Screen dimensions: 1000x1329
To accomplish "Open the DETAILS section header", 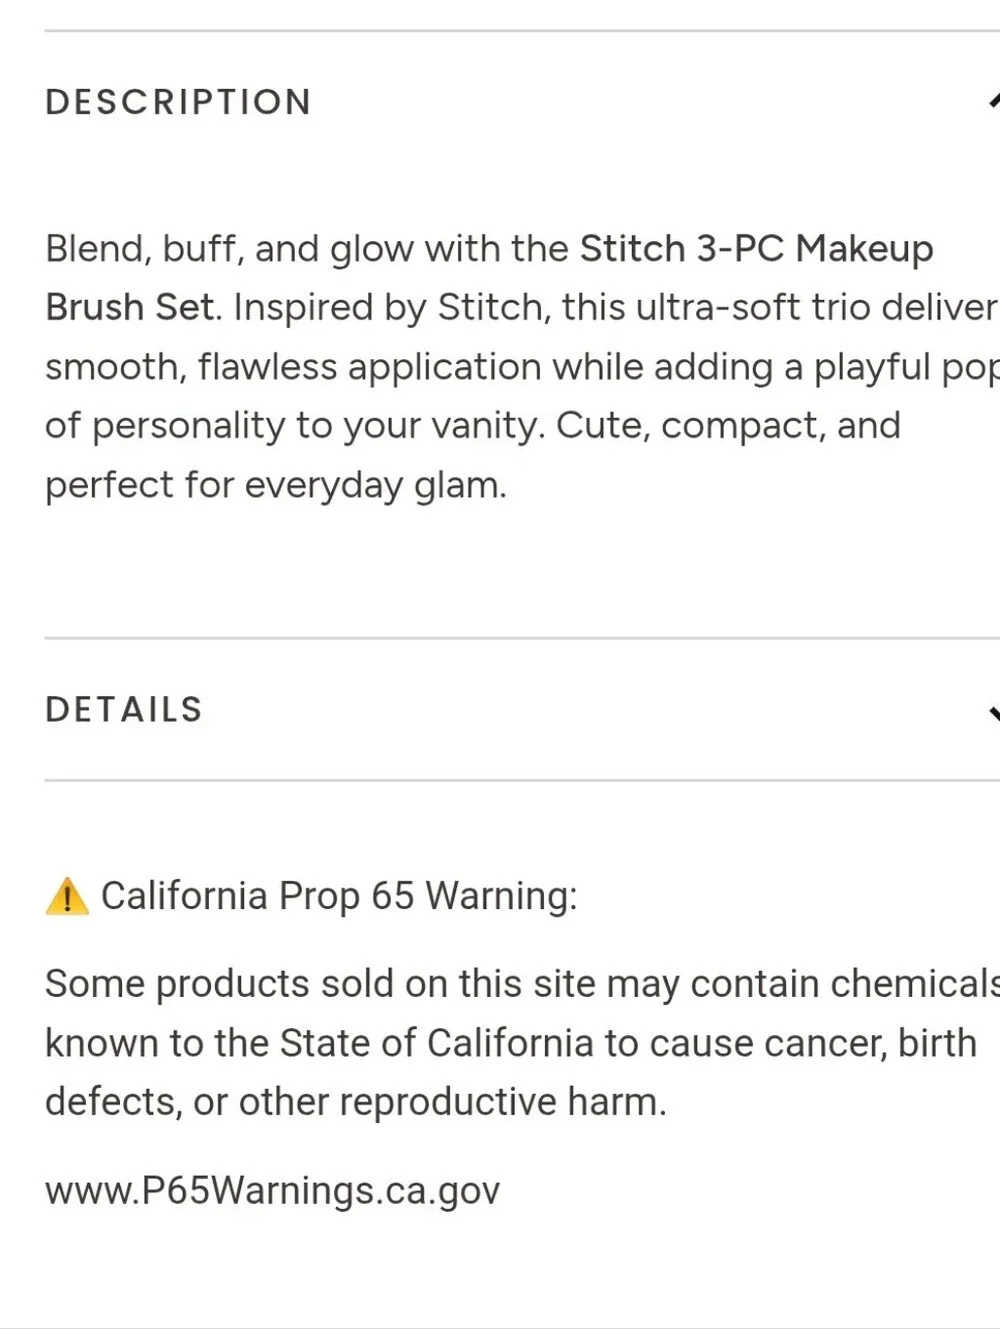I will [x=124, y=710].
